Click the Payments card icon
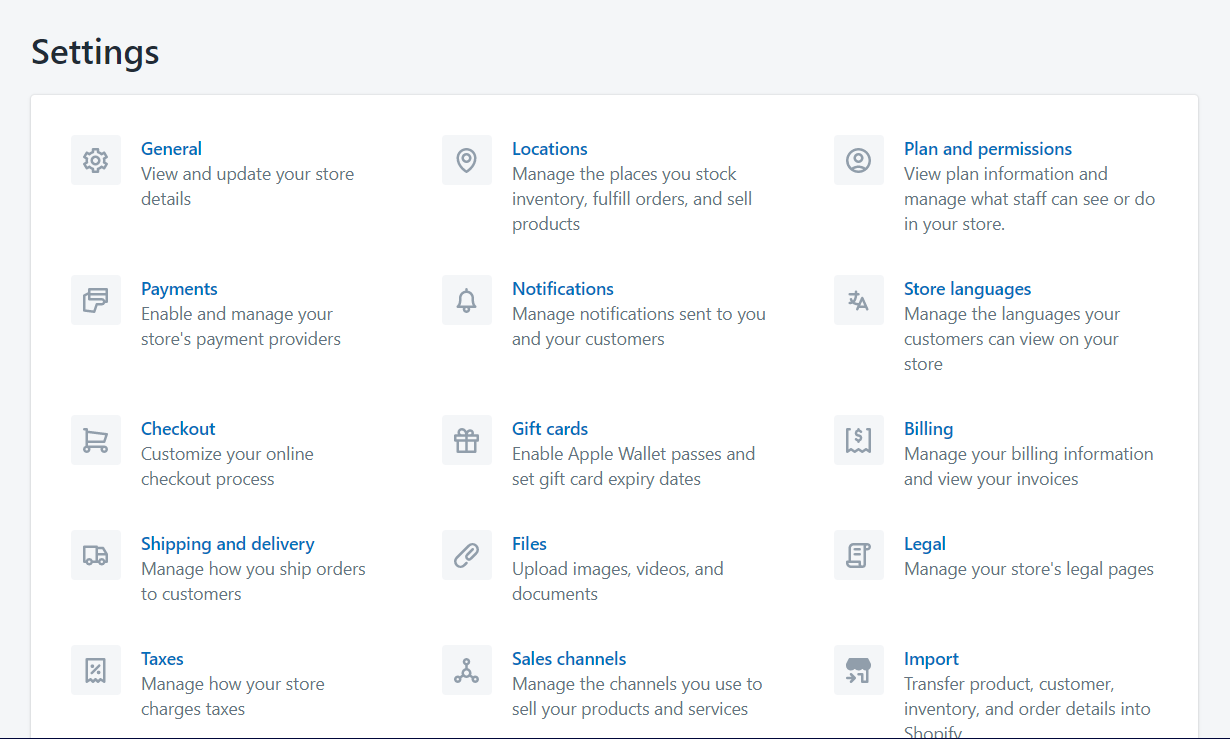This screenshot has width=1230, height=739. [96, 300]
